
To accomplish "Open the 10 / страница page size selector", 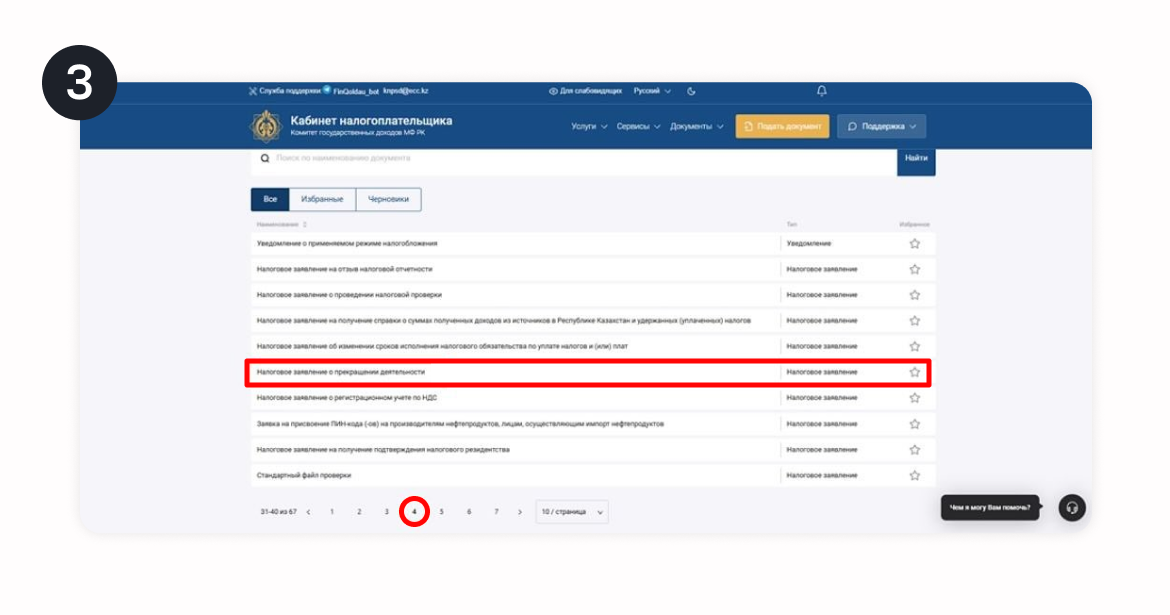I will tap(572, 512).
